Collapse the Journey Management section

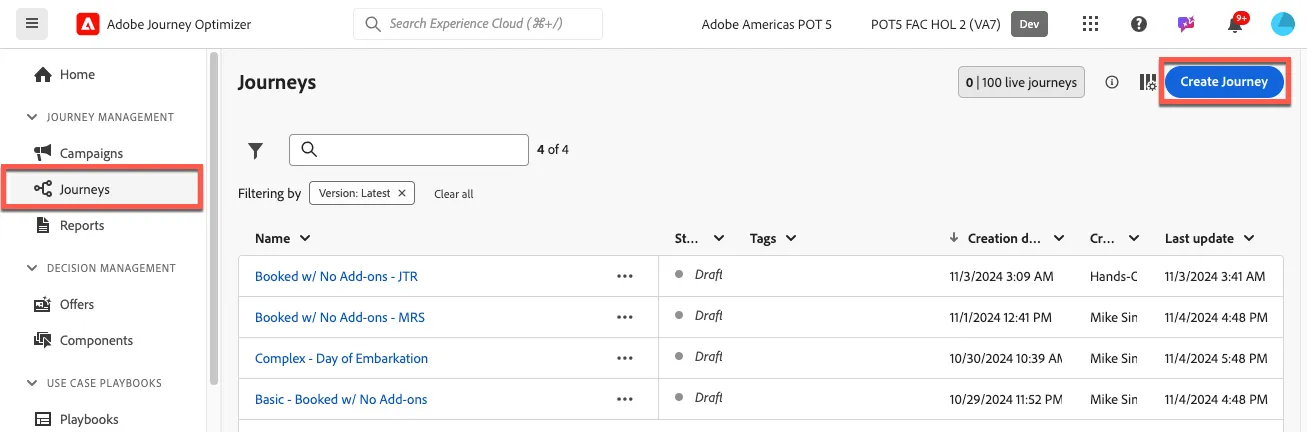pos(32,117)
